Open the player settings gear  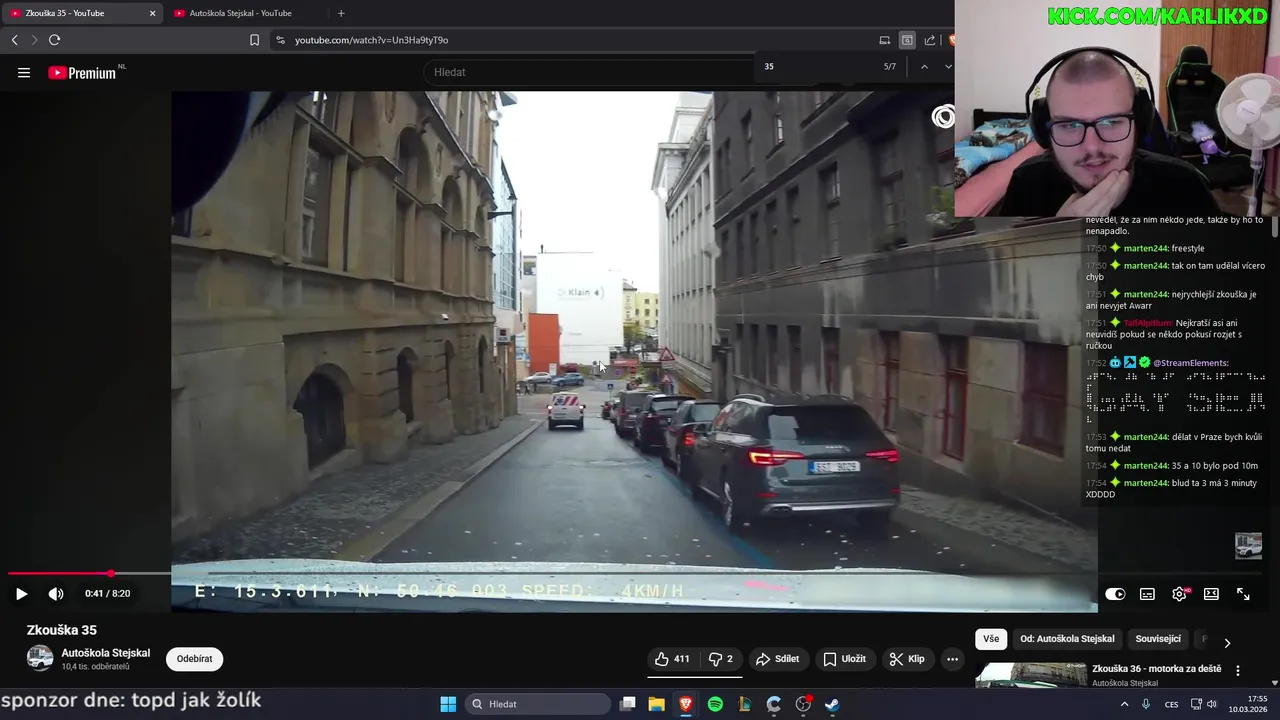coord(1179,594)
